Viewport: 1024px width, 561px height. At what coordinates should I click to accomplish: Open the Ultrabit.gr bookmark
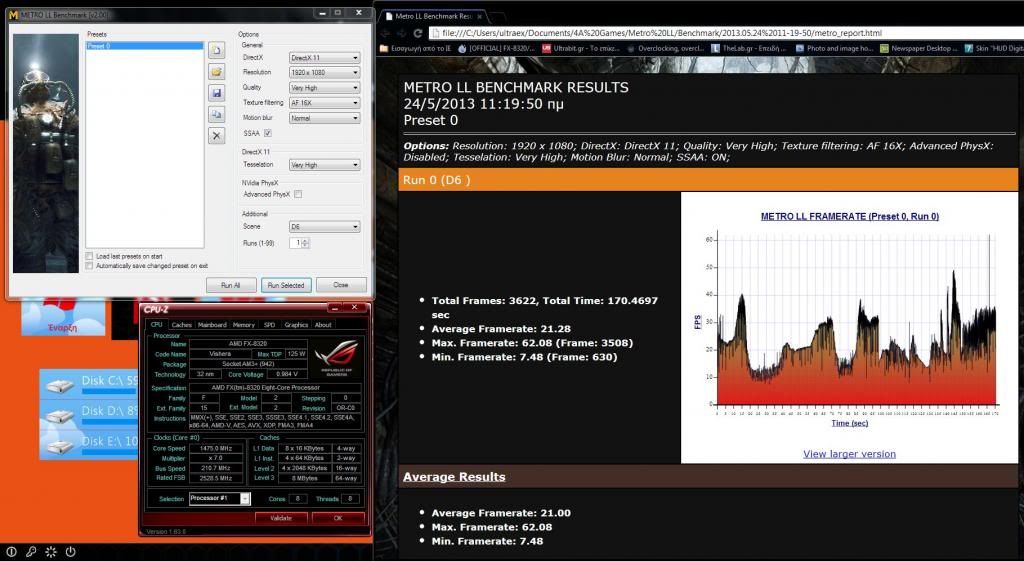(x=575, y=48)
